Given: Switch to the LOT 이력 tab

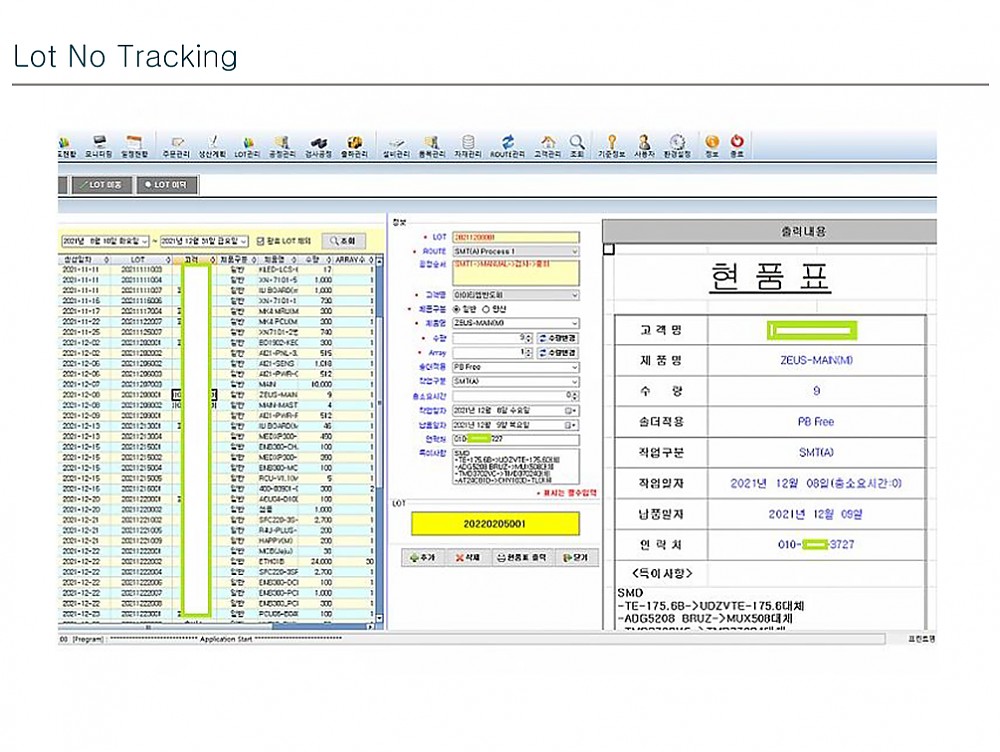Looking at the screenshot, I should [168, 184].
